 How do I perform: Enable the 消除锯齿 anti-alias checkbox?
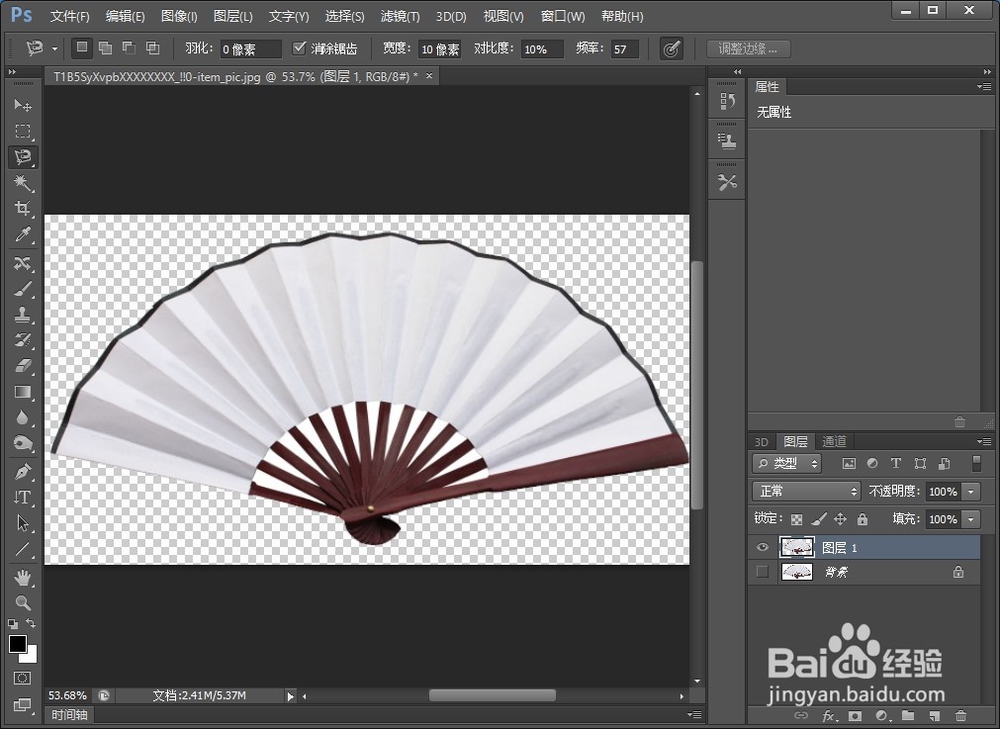point(300,46)
